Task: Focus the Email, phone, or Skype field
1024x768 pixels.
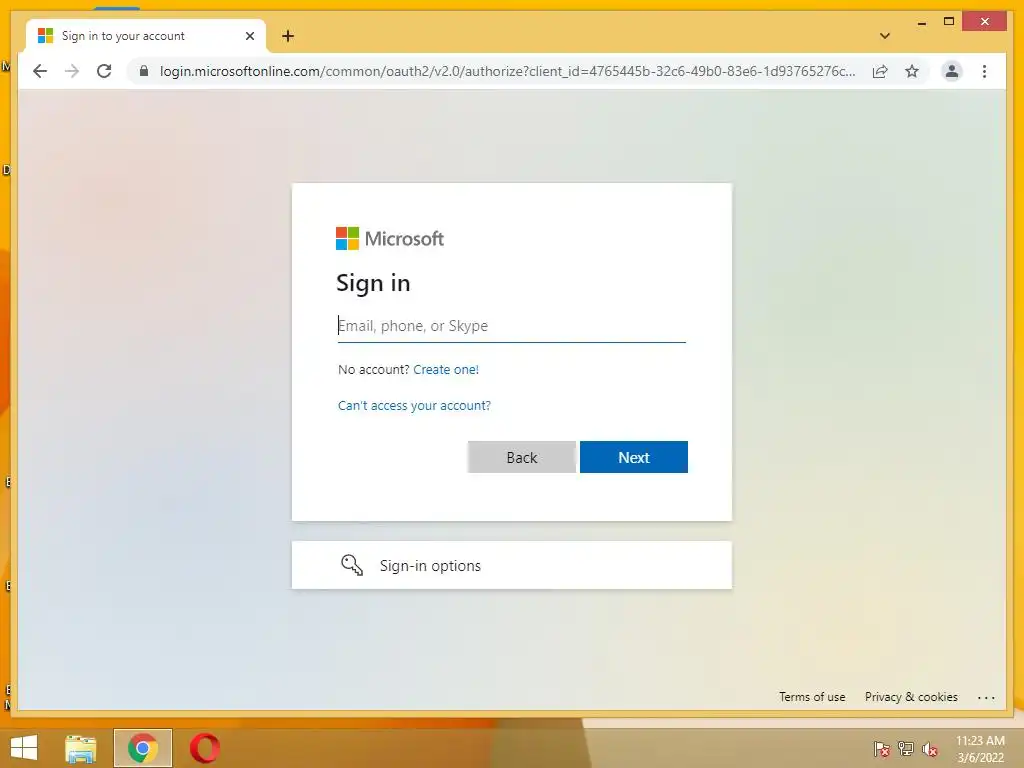Action: coord(511,326)
